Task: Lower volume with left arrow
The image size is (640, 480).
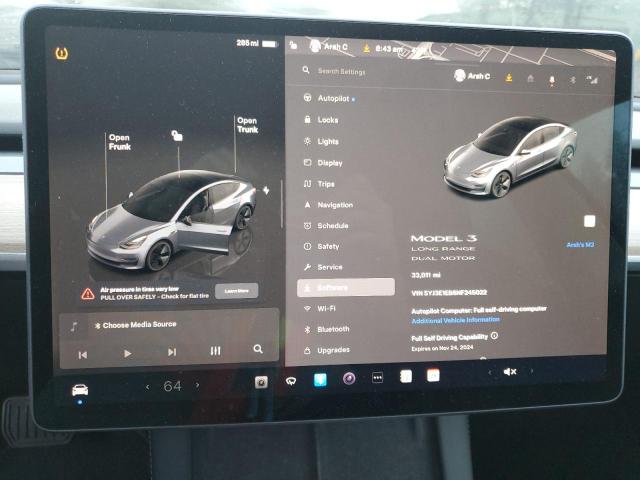Action: coord(490,372)
